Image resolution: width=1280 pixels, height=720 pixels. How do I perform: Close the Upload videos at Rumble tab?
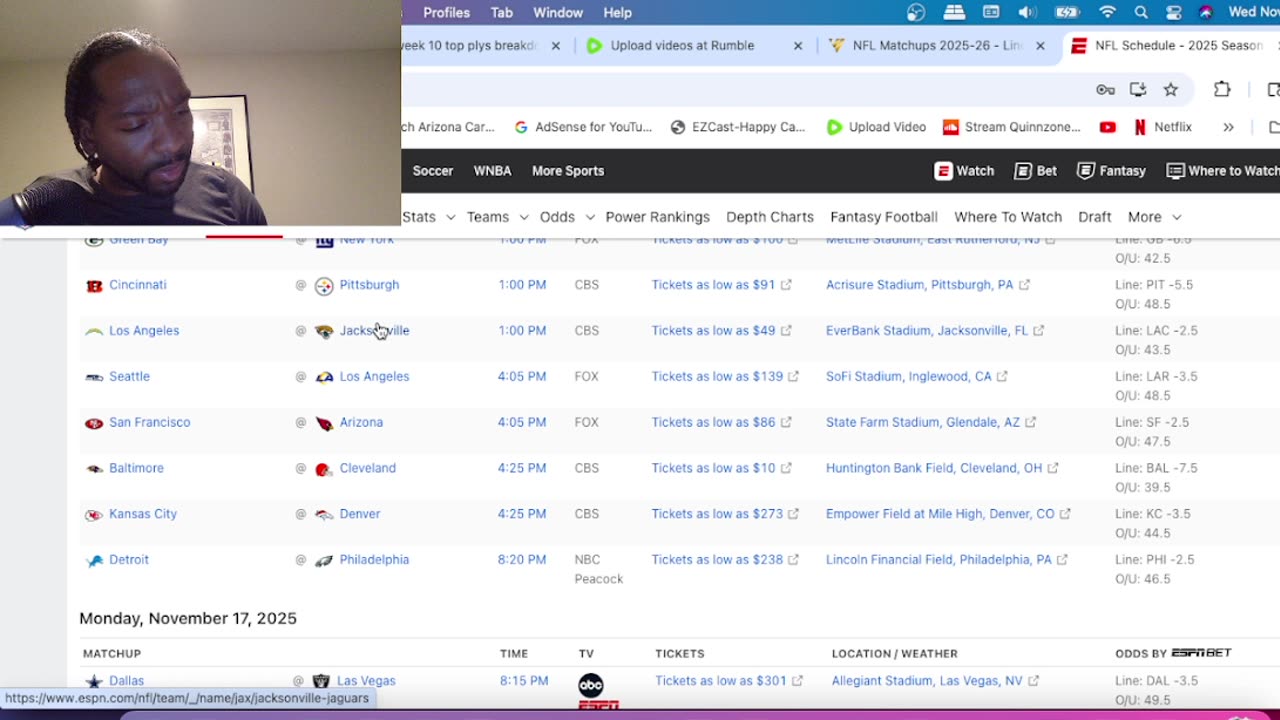(x=798, y=45)
